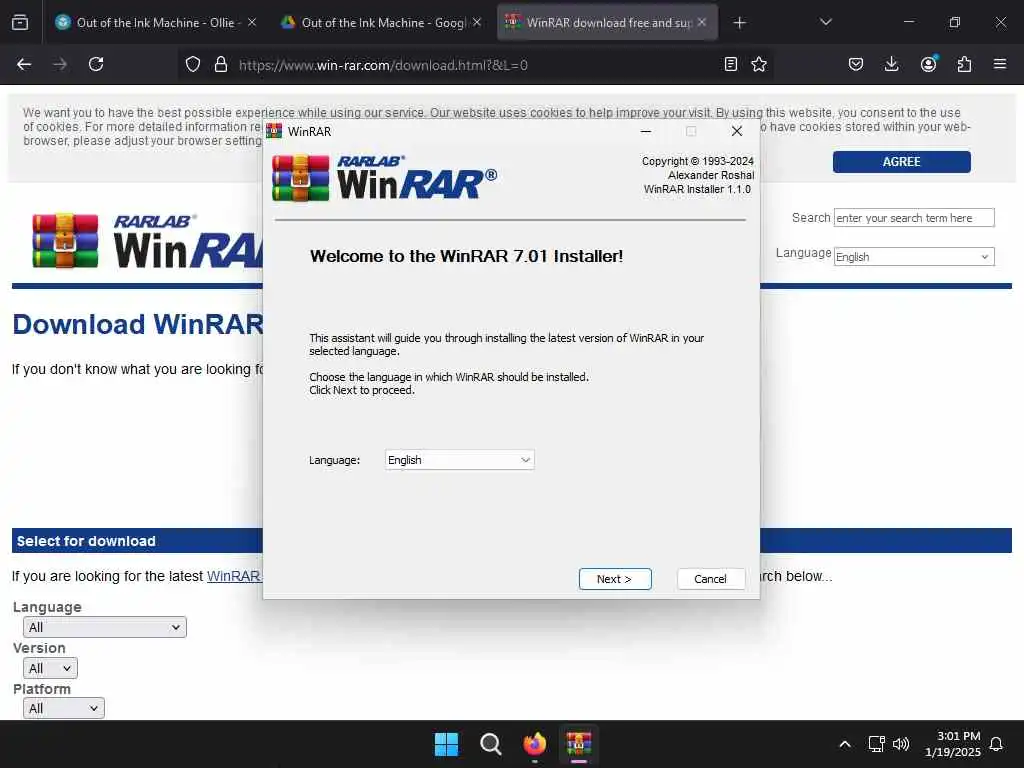
Task: Open network icon in system tray
Action: pyautogui.click(x=876, y=744)
